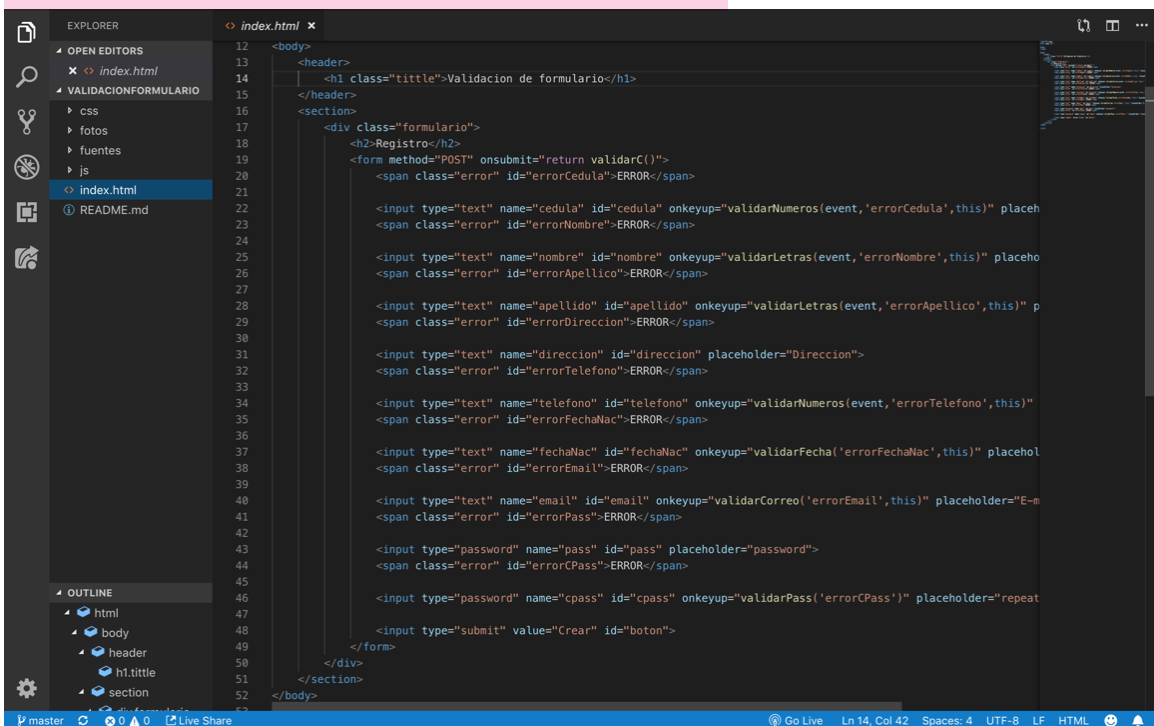Open the Search view in the activity bar
This screenshot has height=726, width=1154.
pos(26,76)
